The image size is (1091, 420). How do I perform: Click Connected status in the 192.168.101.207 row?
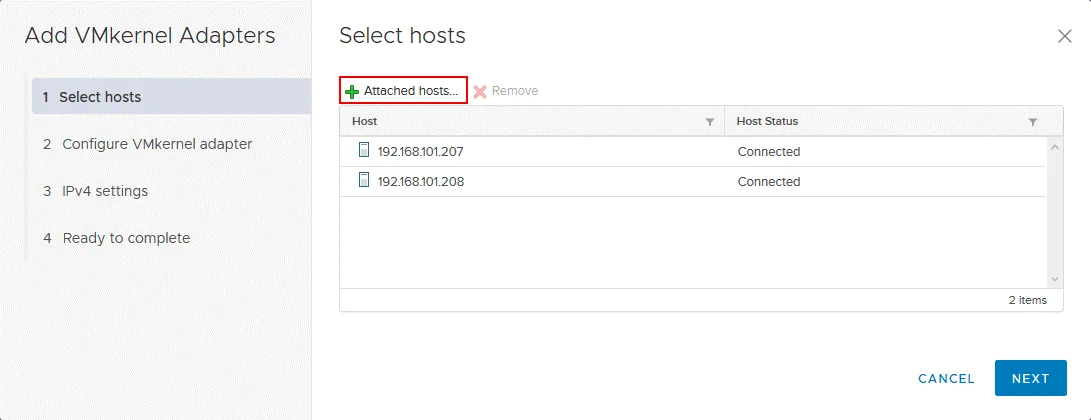768,152
